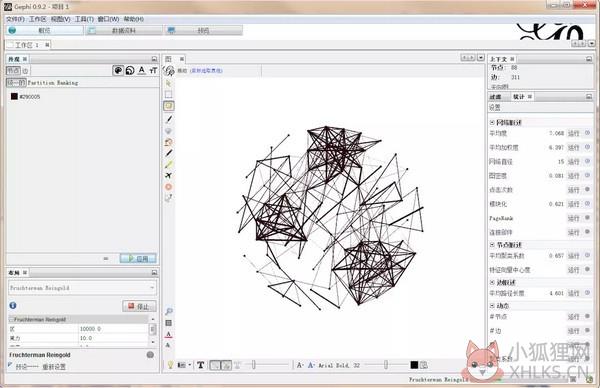Click the magnifier center-on-graph icon
The image size is (600, 388).
coord(168,311)
